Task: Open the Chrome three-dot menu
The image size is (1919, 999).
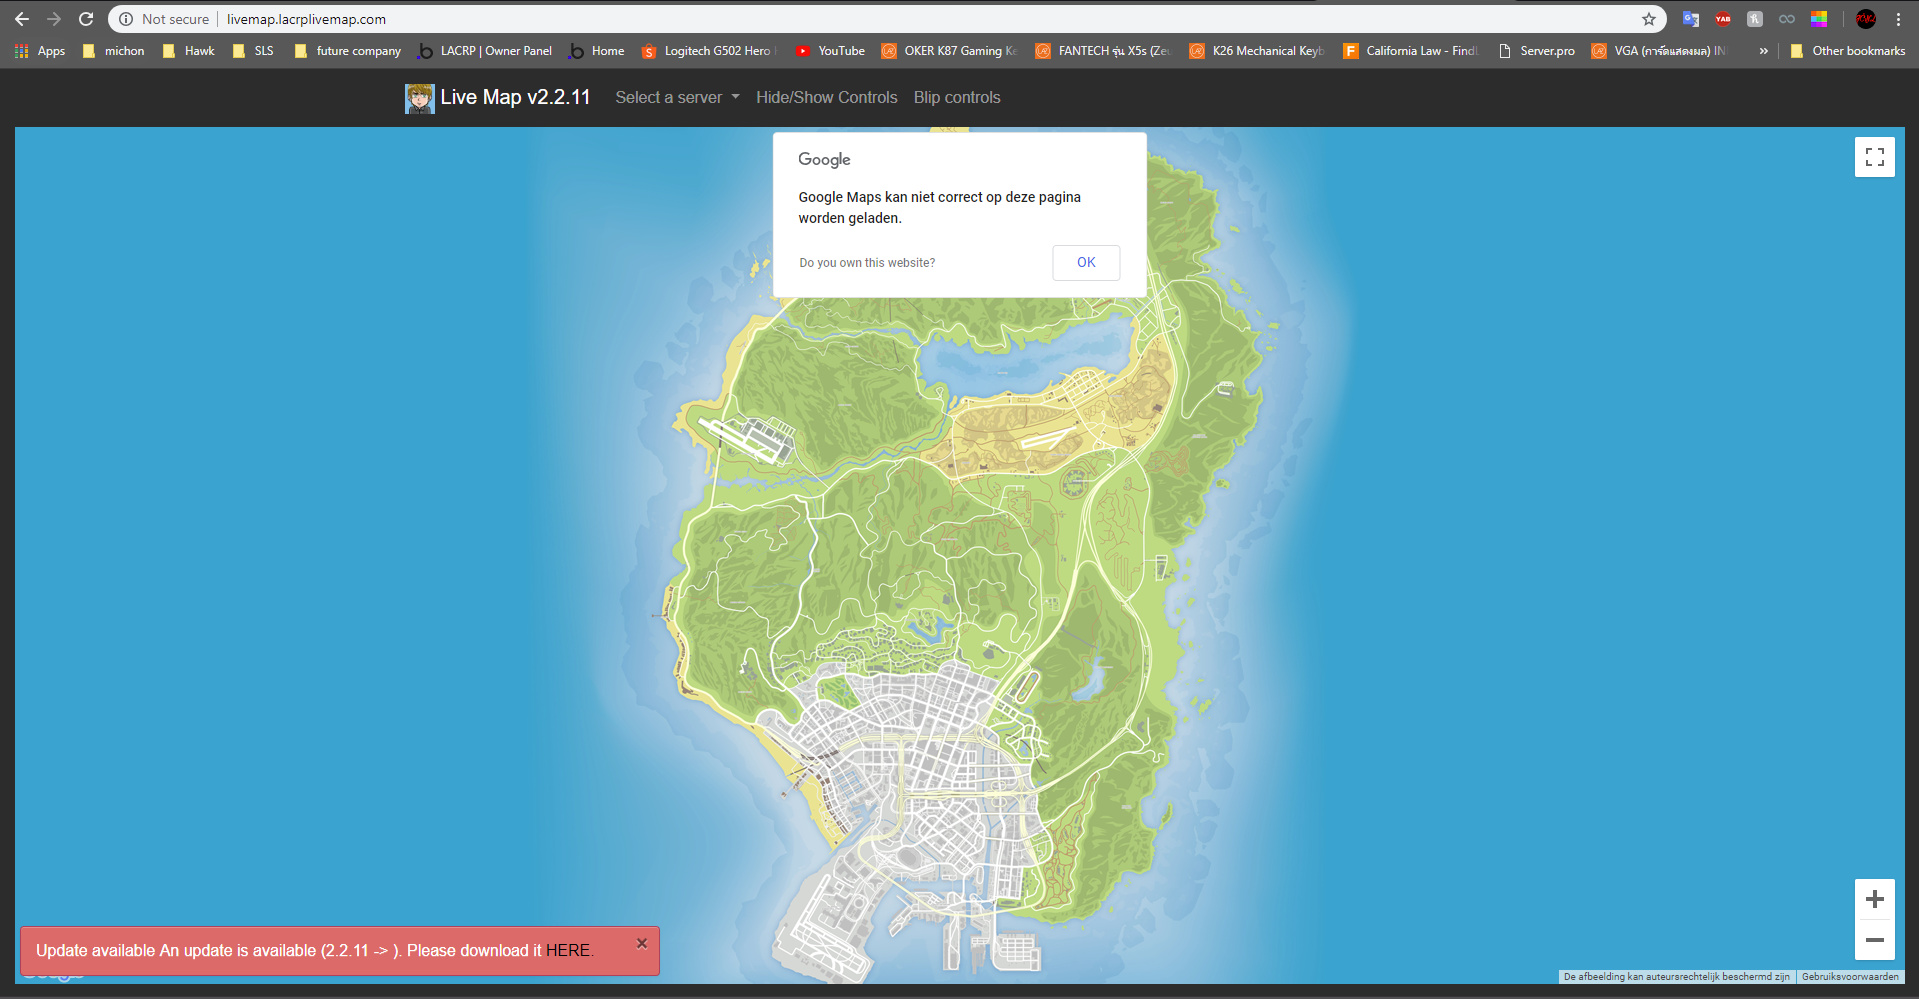Action: tap(1898, 18)
